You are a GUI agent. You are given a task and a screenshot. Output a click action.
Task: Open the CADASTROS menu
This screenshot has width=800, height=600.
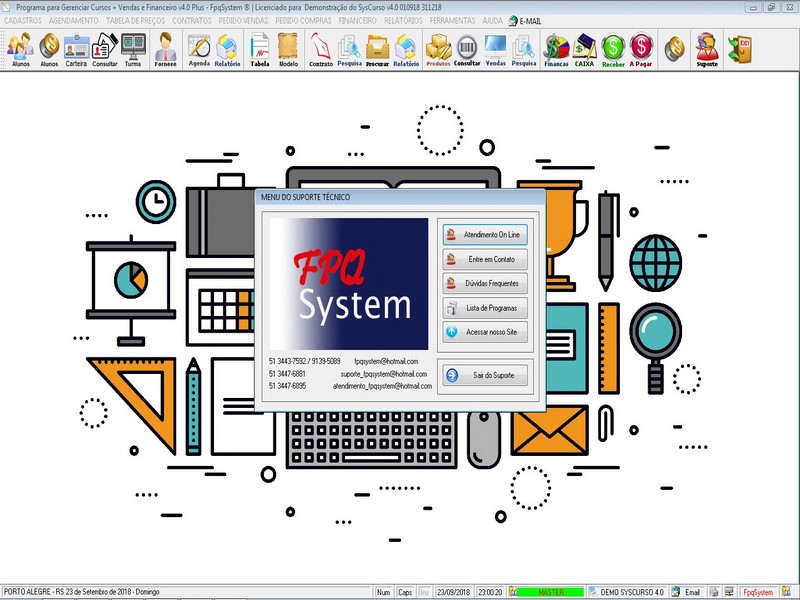[23, 20]
